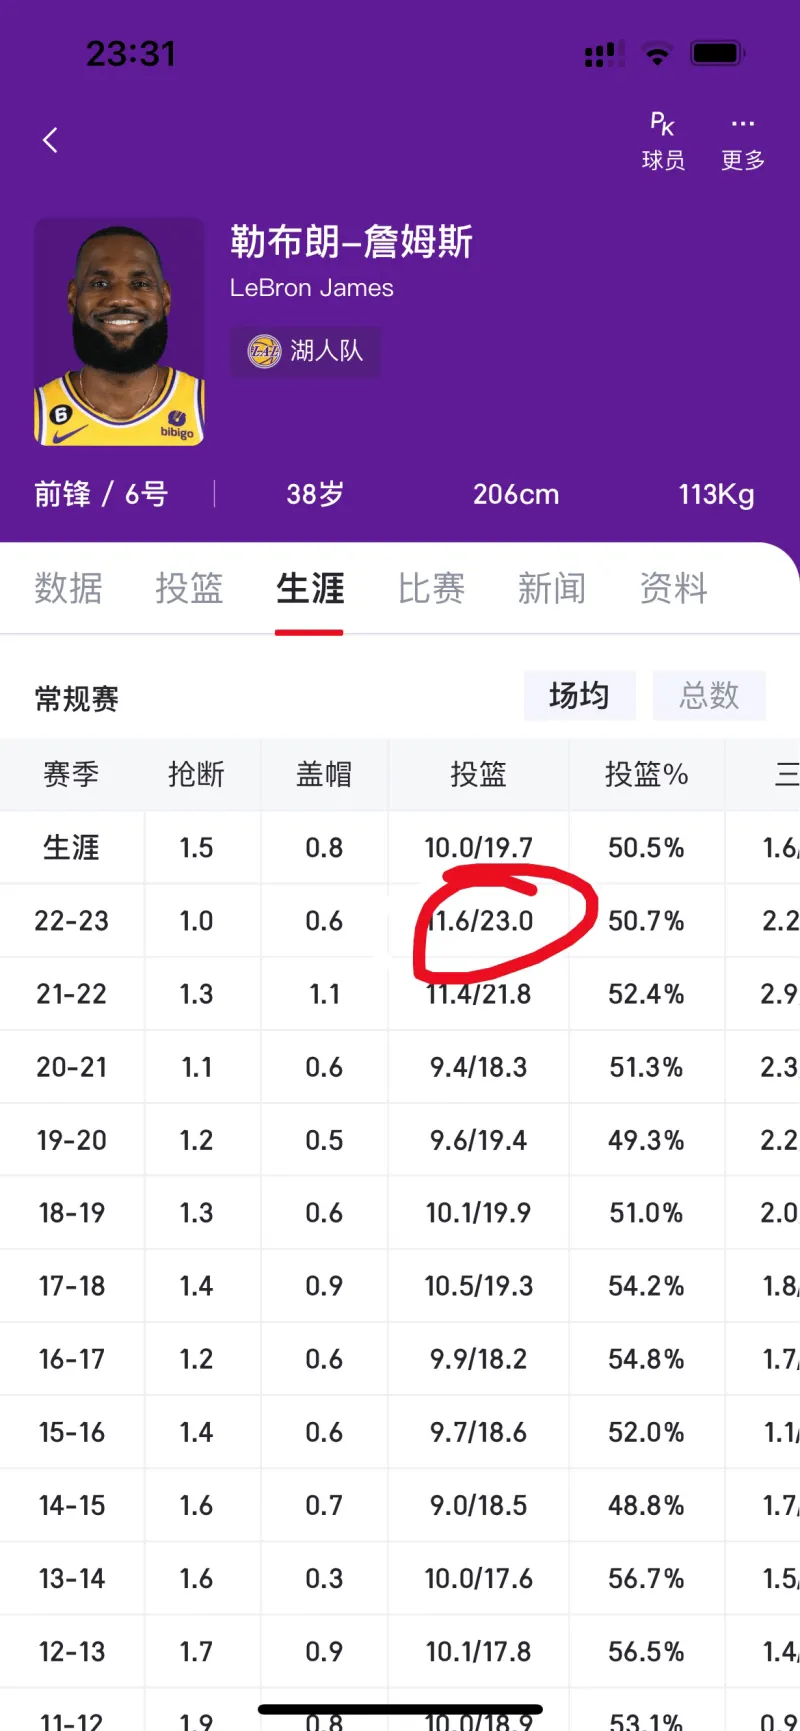
Task: Tap the 0.3 blocks value in 13-14
Action: click(x=324, y=1578)
